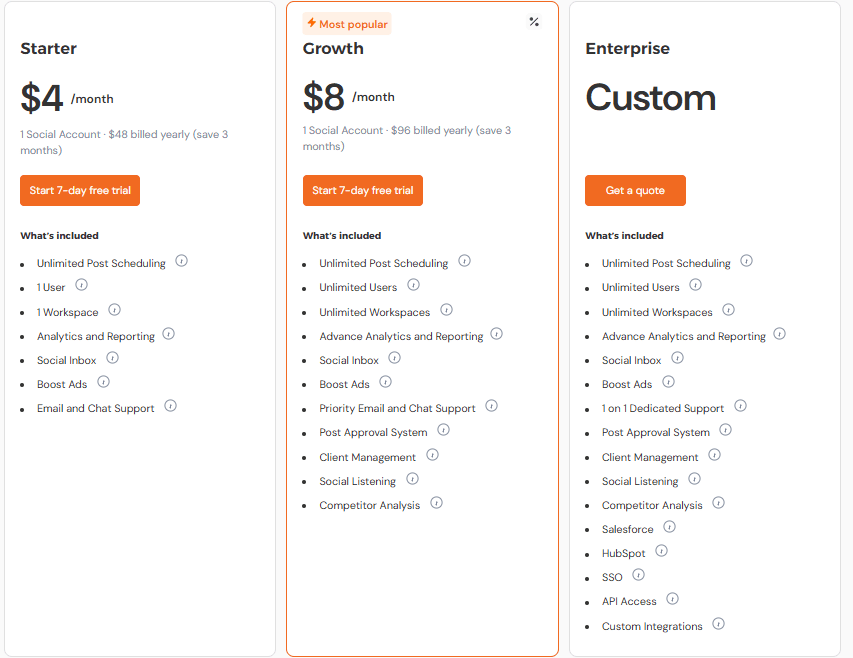Screen dimensions: 853x658
Task: Click info icon beside 1 Workspace in Starter
Action: pos(114,309)
